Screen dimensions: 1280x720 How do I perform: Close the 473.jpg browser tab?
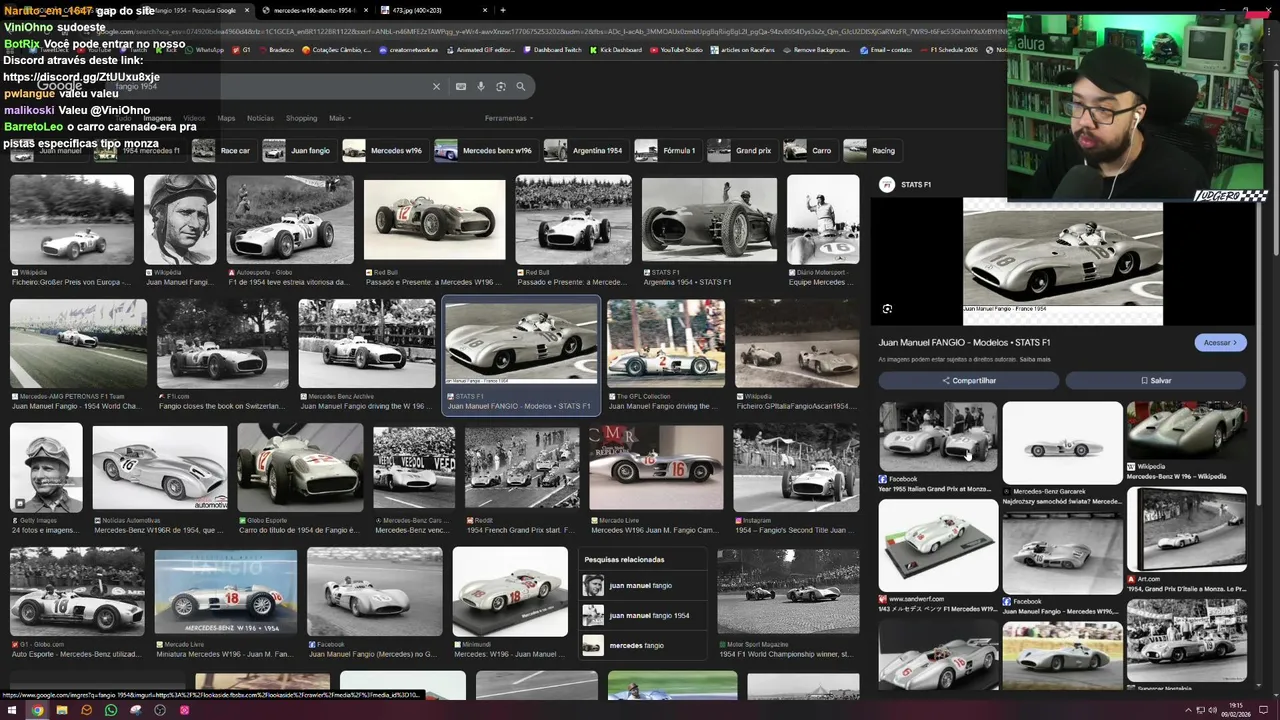point(486,10)
